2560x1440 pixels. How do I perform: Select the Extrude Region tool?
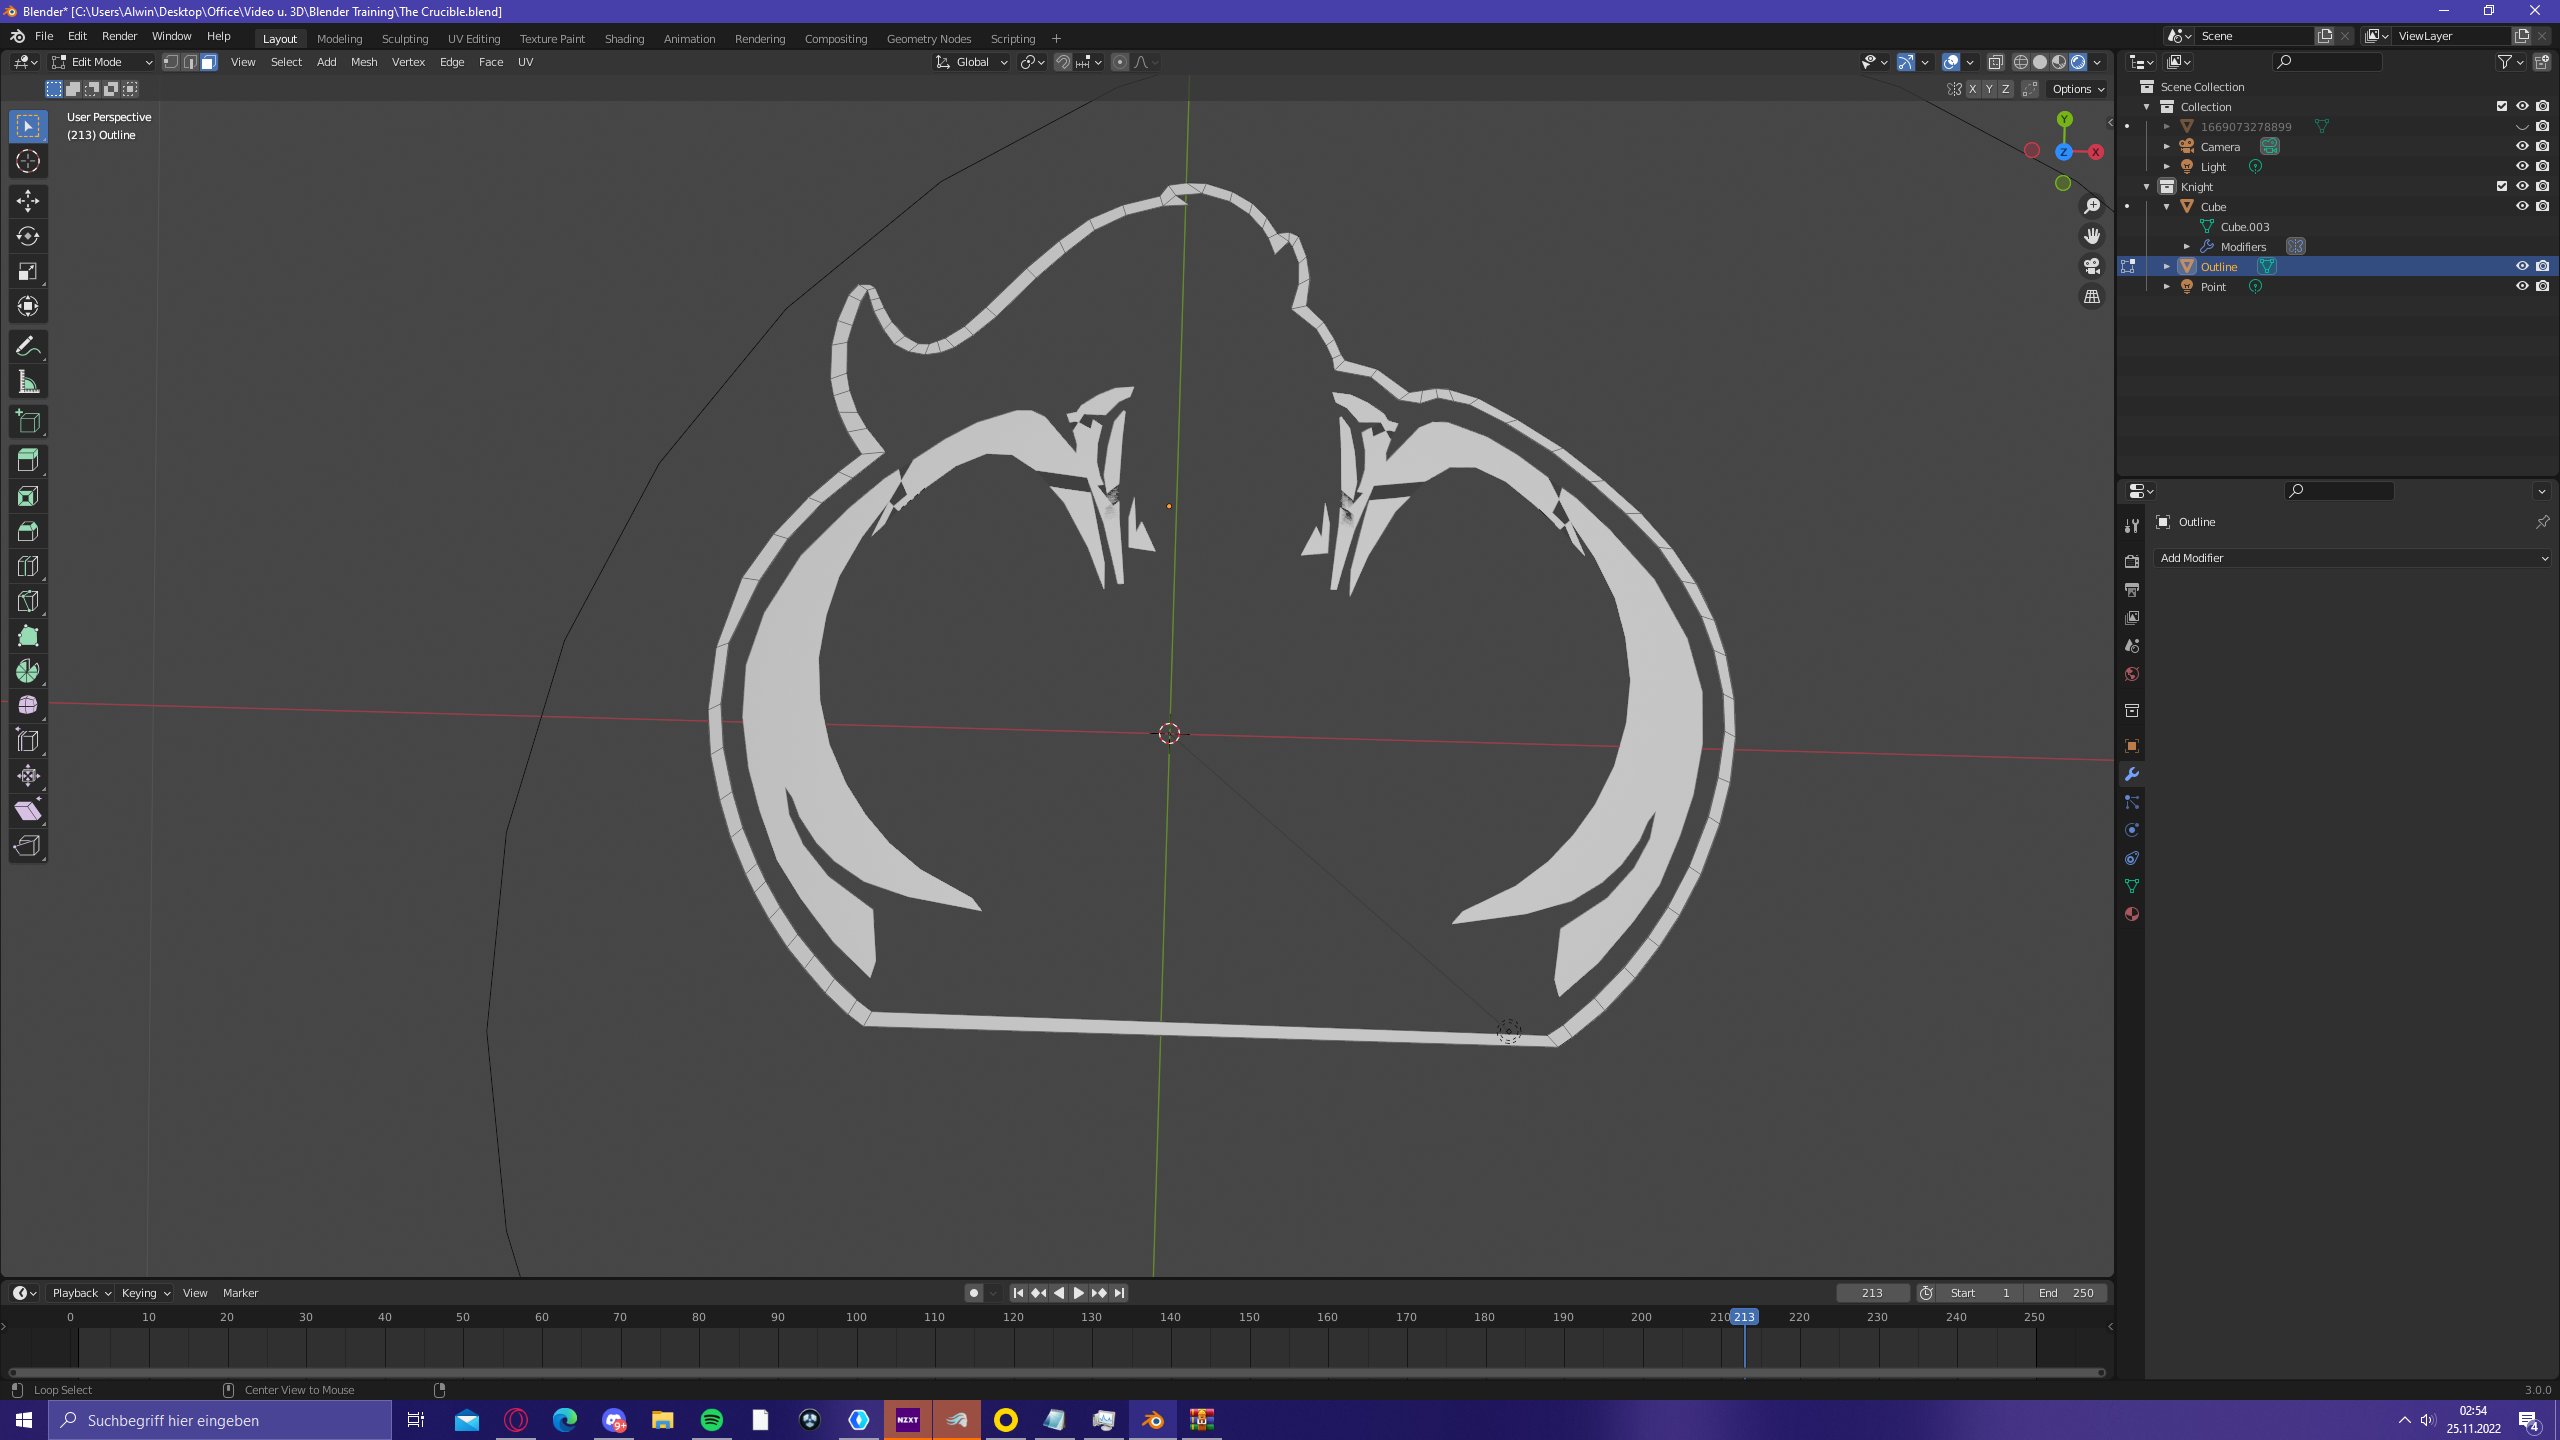pyautogui.click(x=28, y=461)
